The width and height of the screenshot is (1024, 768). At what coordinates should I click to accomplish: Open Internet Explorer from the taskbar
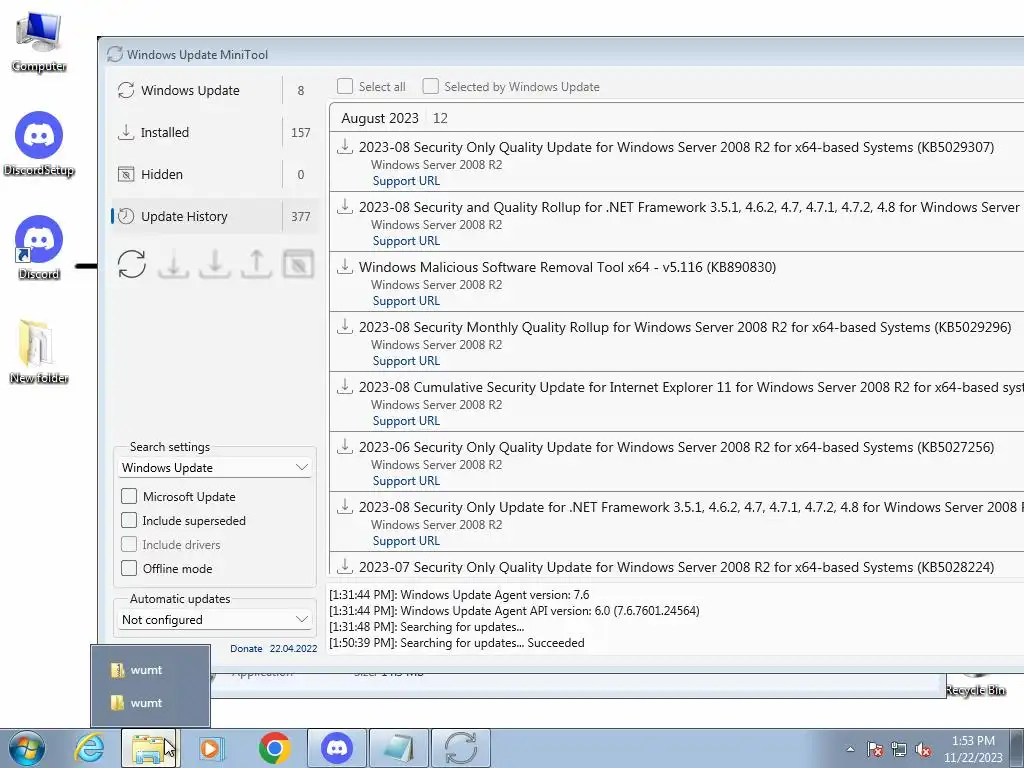pos(89,748)
